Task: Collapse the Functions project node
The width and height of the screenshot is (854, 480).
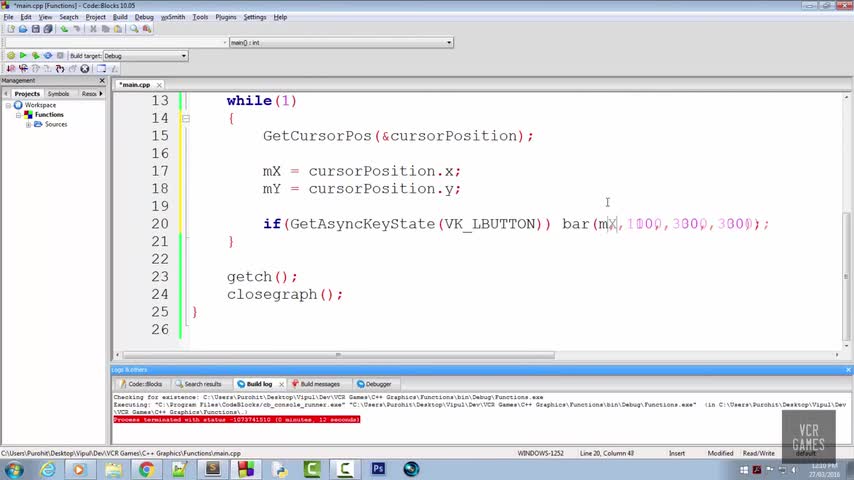Action: tap(18, 115)
